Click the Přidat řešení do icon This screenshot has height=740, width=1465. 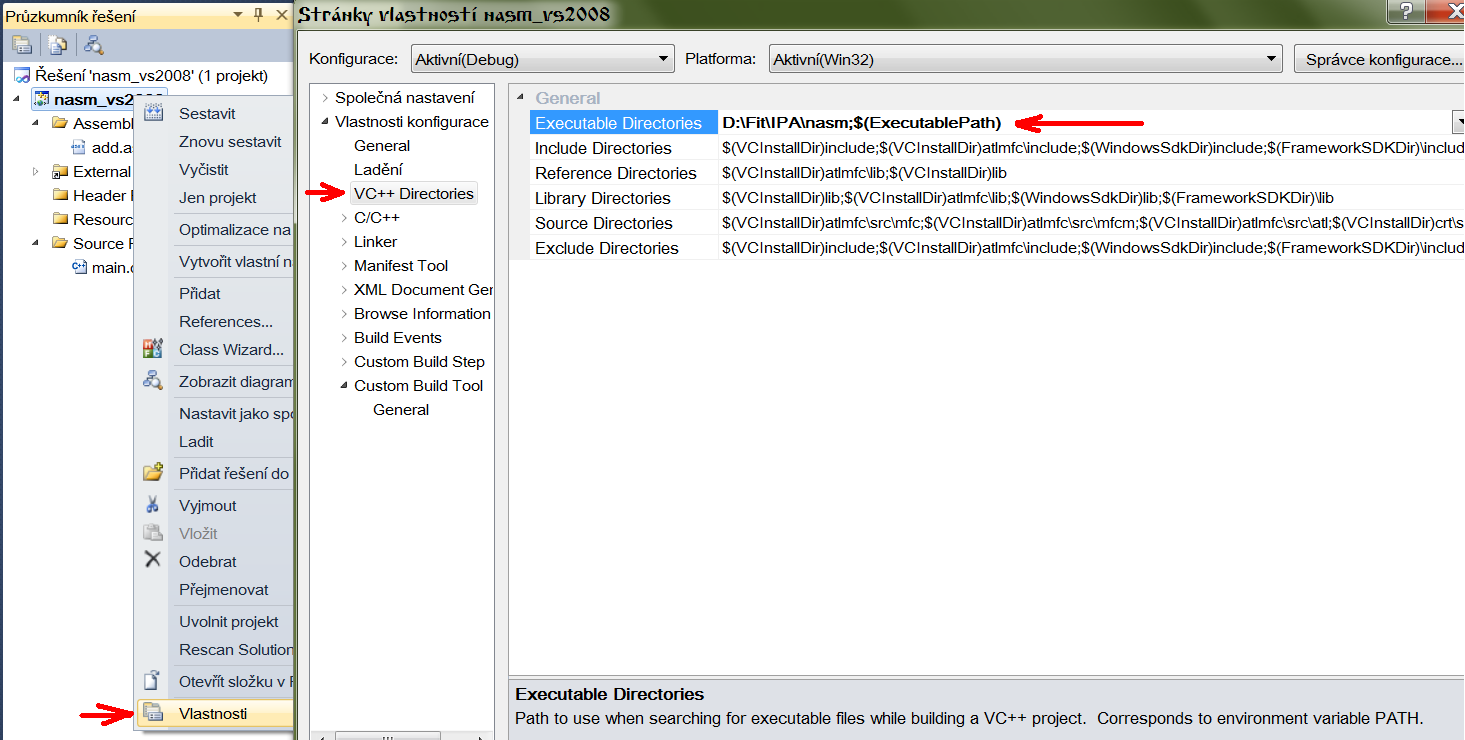pyautogui.click(x=153, y=473)
